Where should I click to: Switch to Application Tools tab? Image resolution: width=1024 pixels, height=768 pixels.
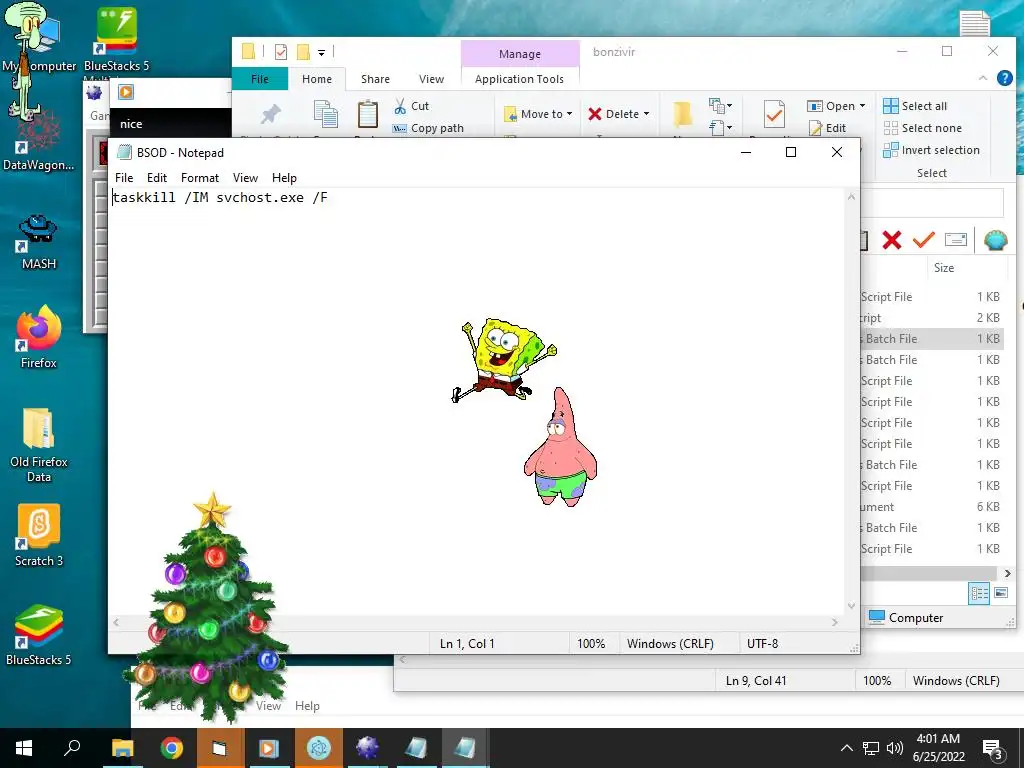(519, 79)
